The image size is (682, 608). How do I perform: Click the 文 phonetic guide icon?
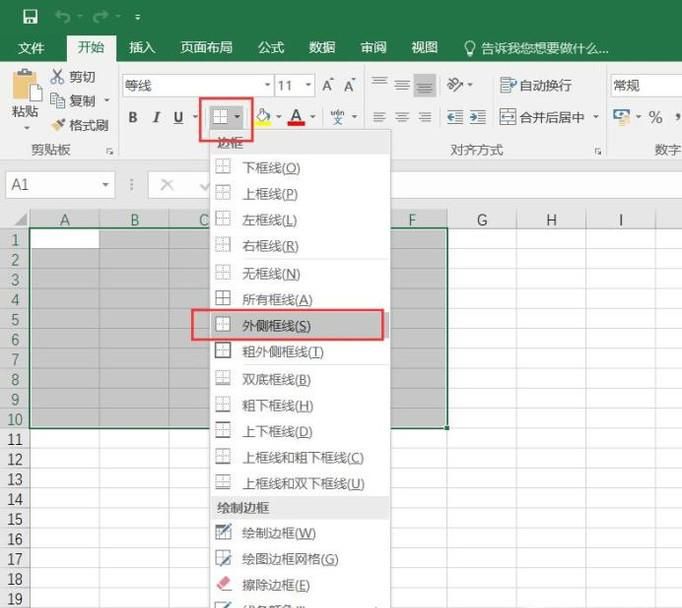(x=338, y=117)
